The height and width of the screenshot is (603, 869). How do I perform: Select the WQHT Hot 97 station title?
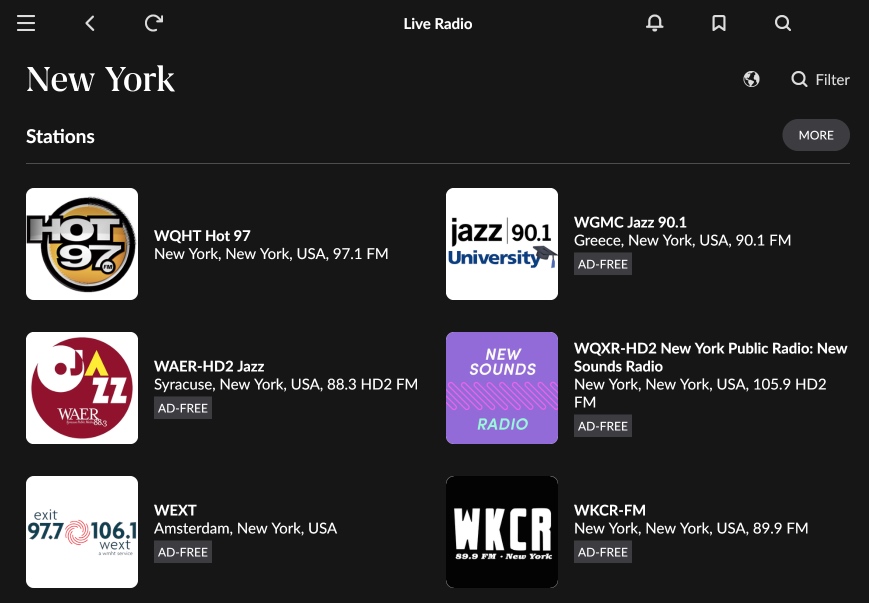pyautogui.click(x=202, y=236)
